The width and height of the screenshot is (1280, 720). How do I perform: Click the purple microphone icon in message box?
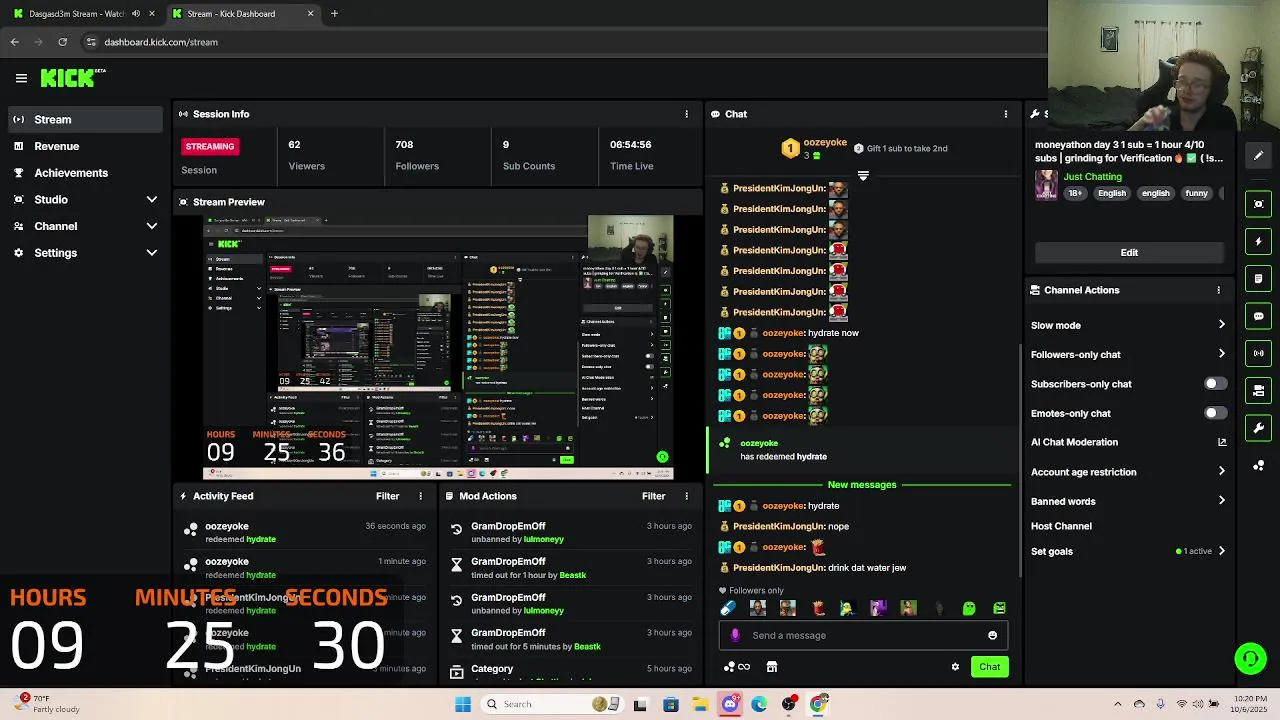click(x=735, y=635)
